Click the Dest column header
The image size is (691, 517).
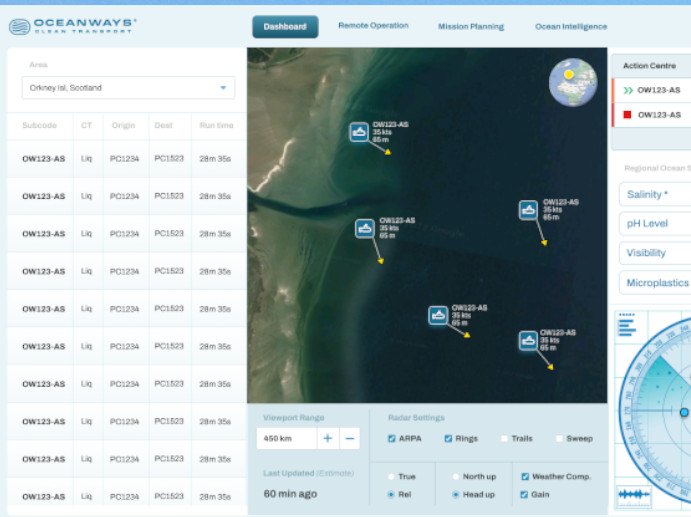(x=163, y=125)
